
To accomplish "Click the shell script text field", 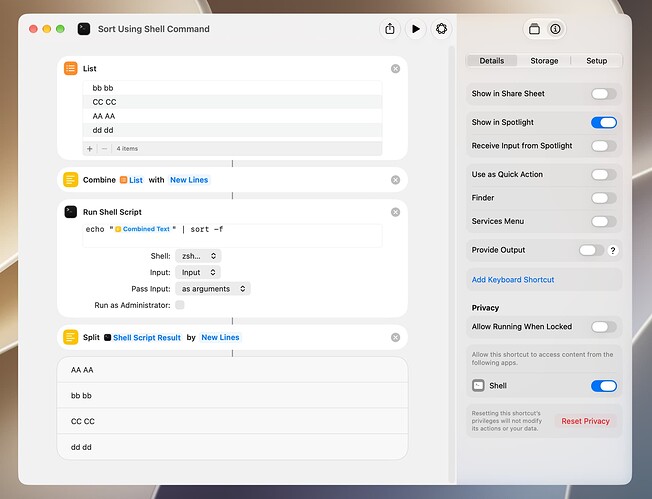I will pyautogui.click(x=232, y=236).
